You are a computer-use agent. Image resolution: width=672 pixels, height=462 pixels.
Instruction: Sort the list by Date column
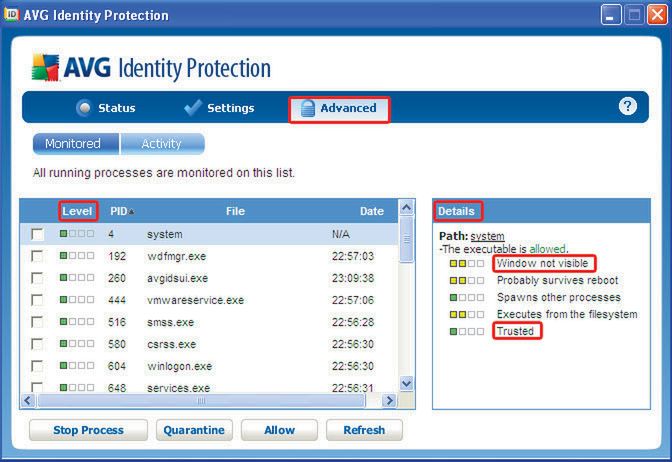[x=372, y=211]
